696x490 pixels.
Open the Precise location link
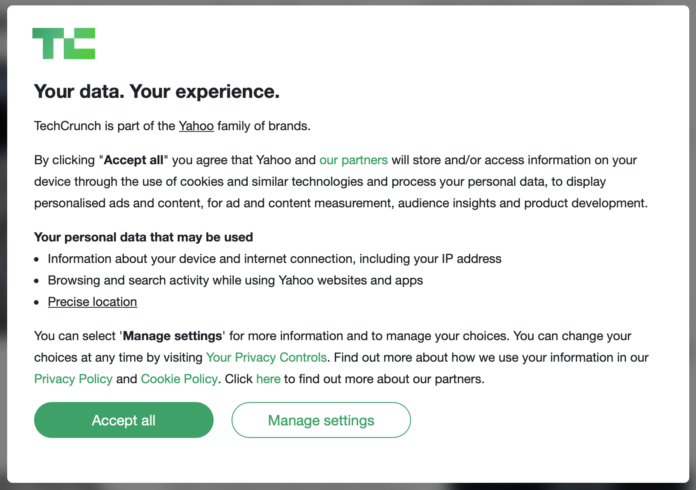coord(92,302)
